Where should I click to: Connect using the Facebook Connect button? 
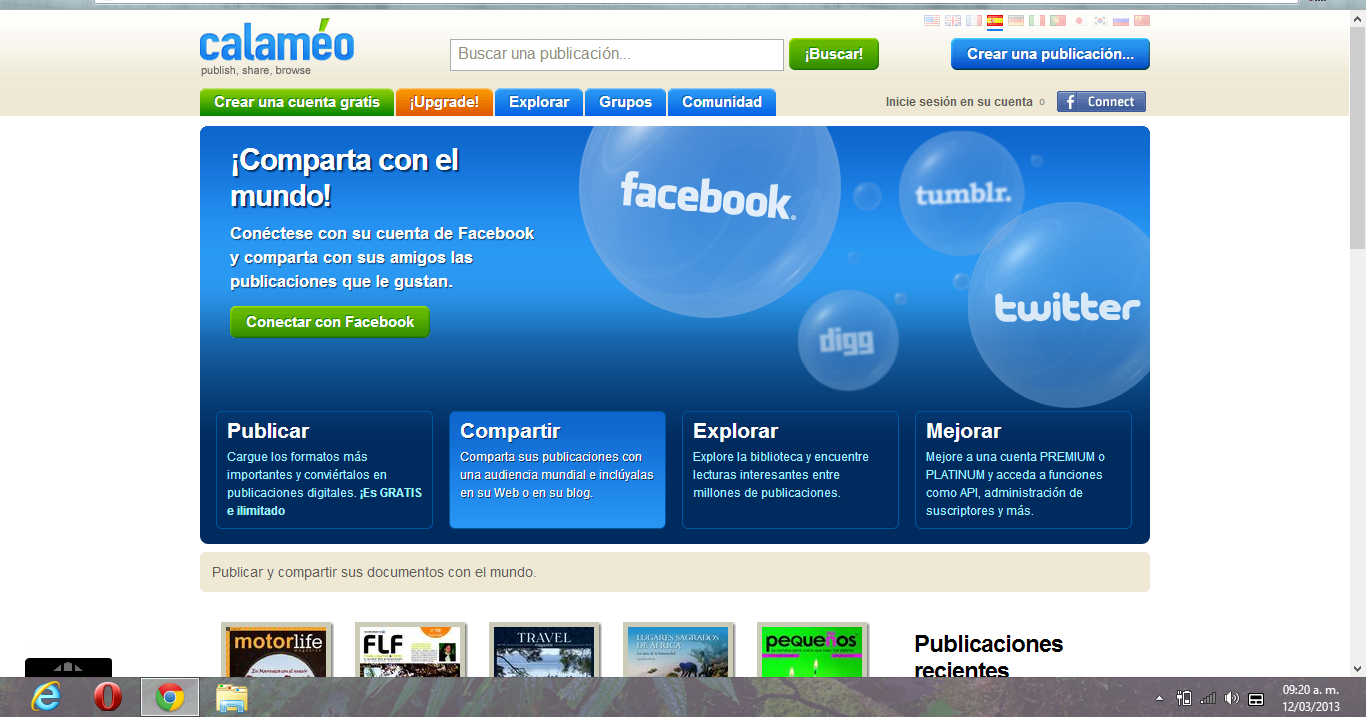pos(1100,101)
